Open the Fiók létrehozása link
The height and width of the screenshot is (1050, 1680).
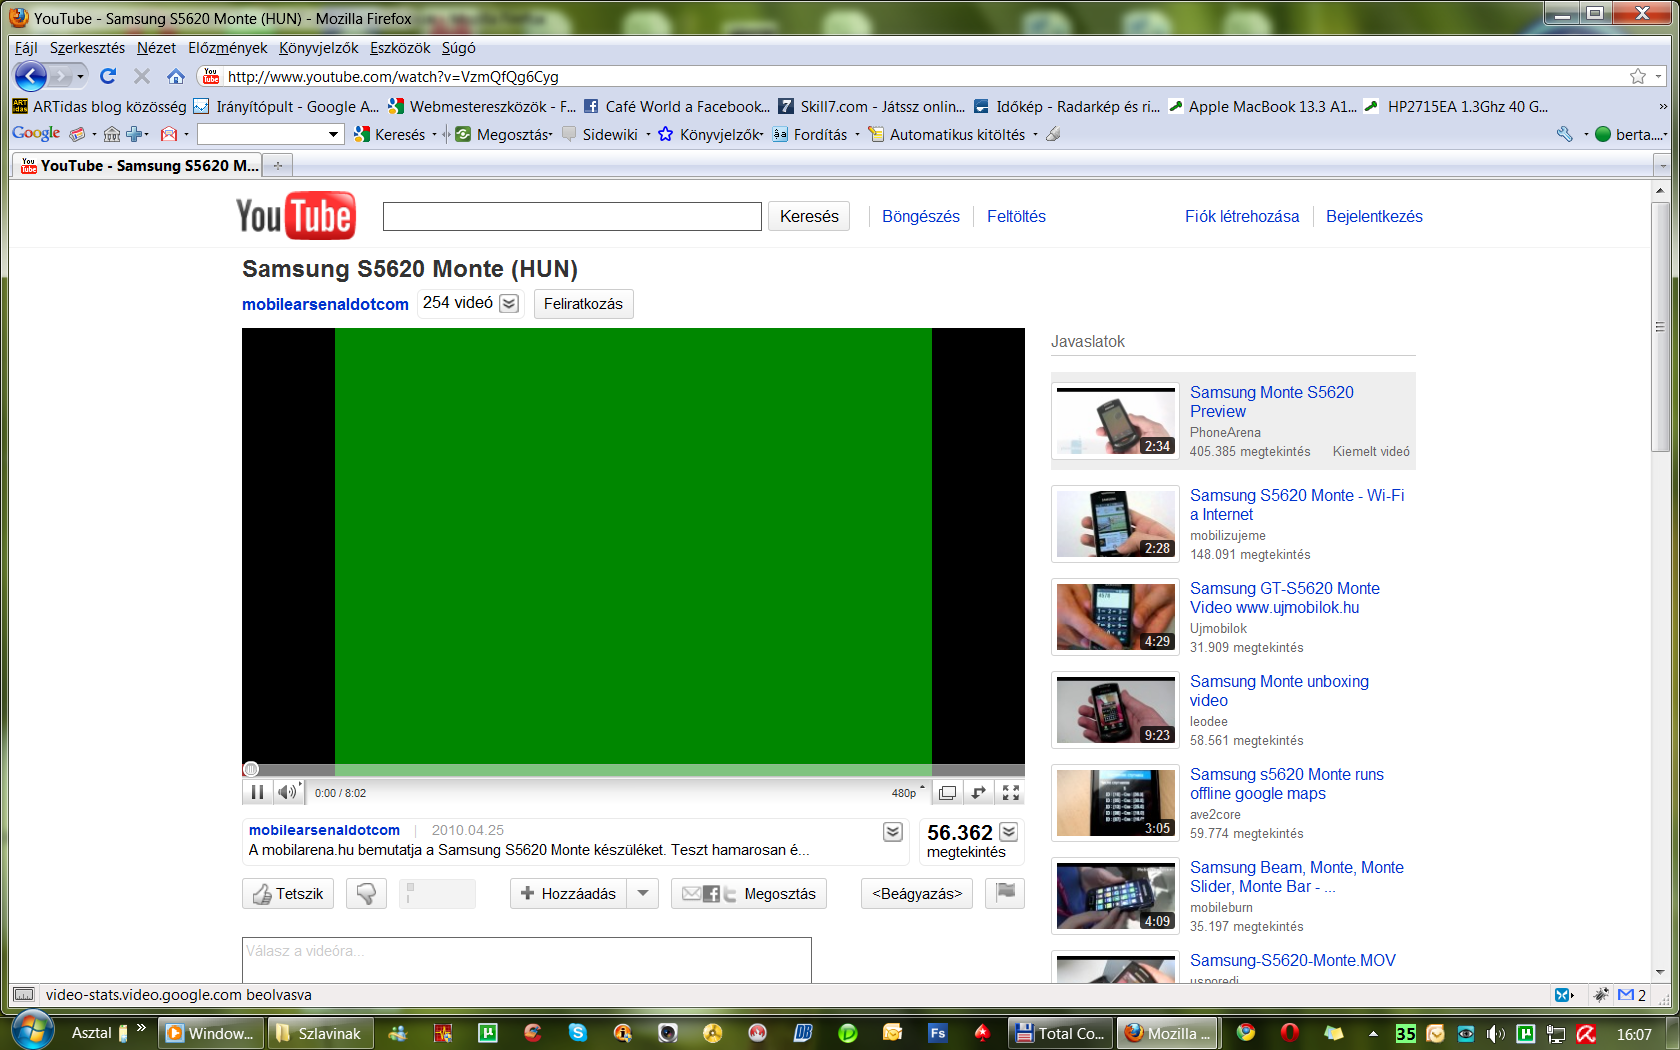[x=1242, y=216]
